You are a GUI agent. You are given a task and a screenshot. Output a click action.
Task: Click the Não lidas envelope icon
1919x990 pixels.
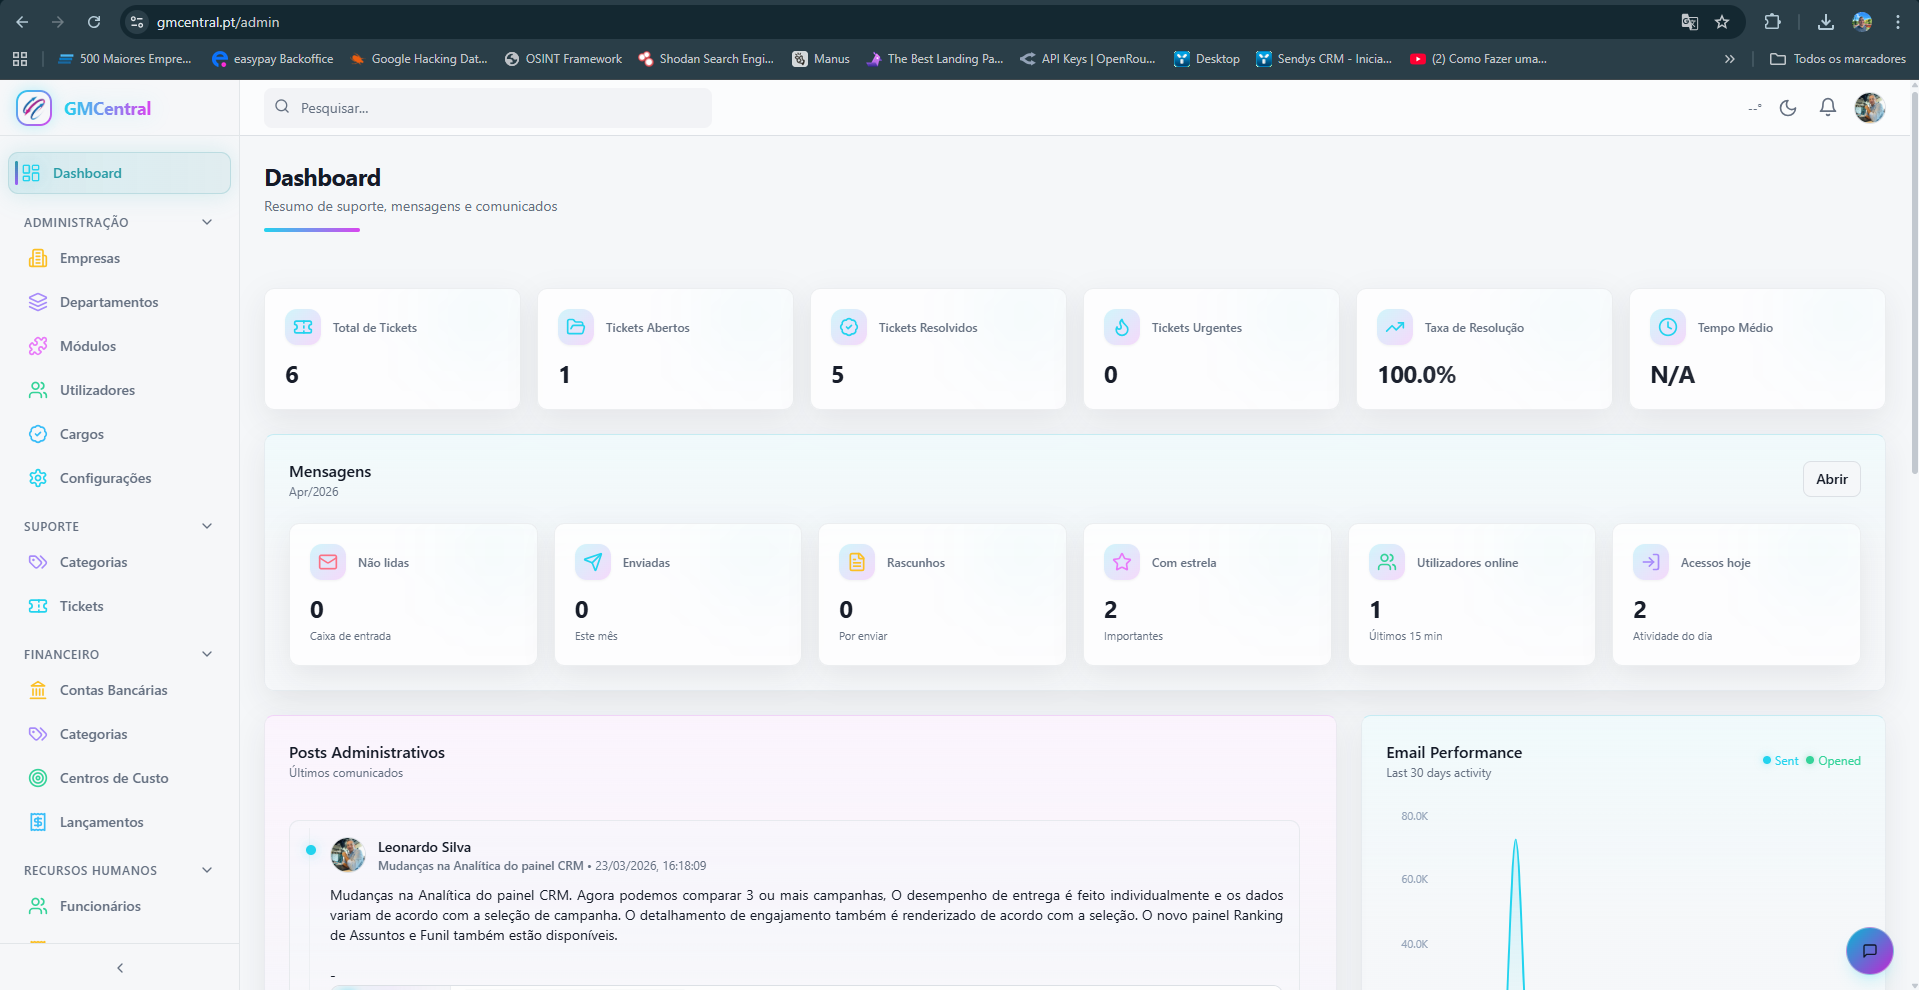click(x=328, y=562)
